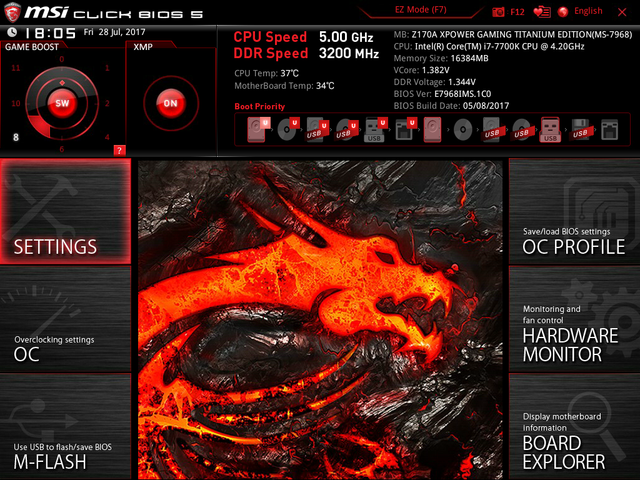Click the VCore 1.382V reading
Viewport: 640px width, 480px height.
tap(422, 70)
